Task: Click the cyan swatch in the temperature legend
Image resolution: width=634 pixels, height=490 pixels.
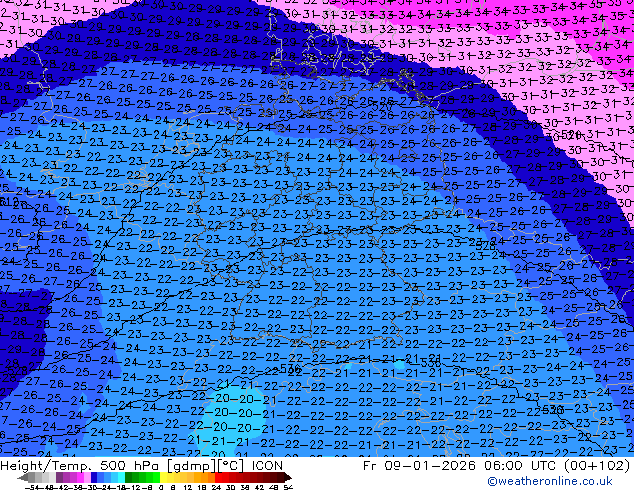Action: [121, 477]
